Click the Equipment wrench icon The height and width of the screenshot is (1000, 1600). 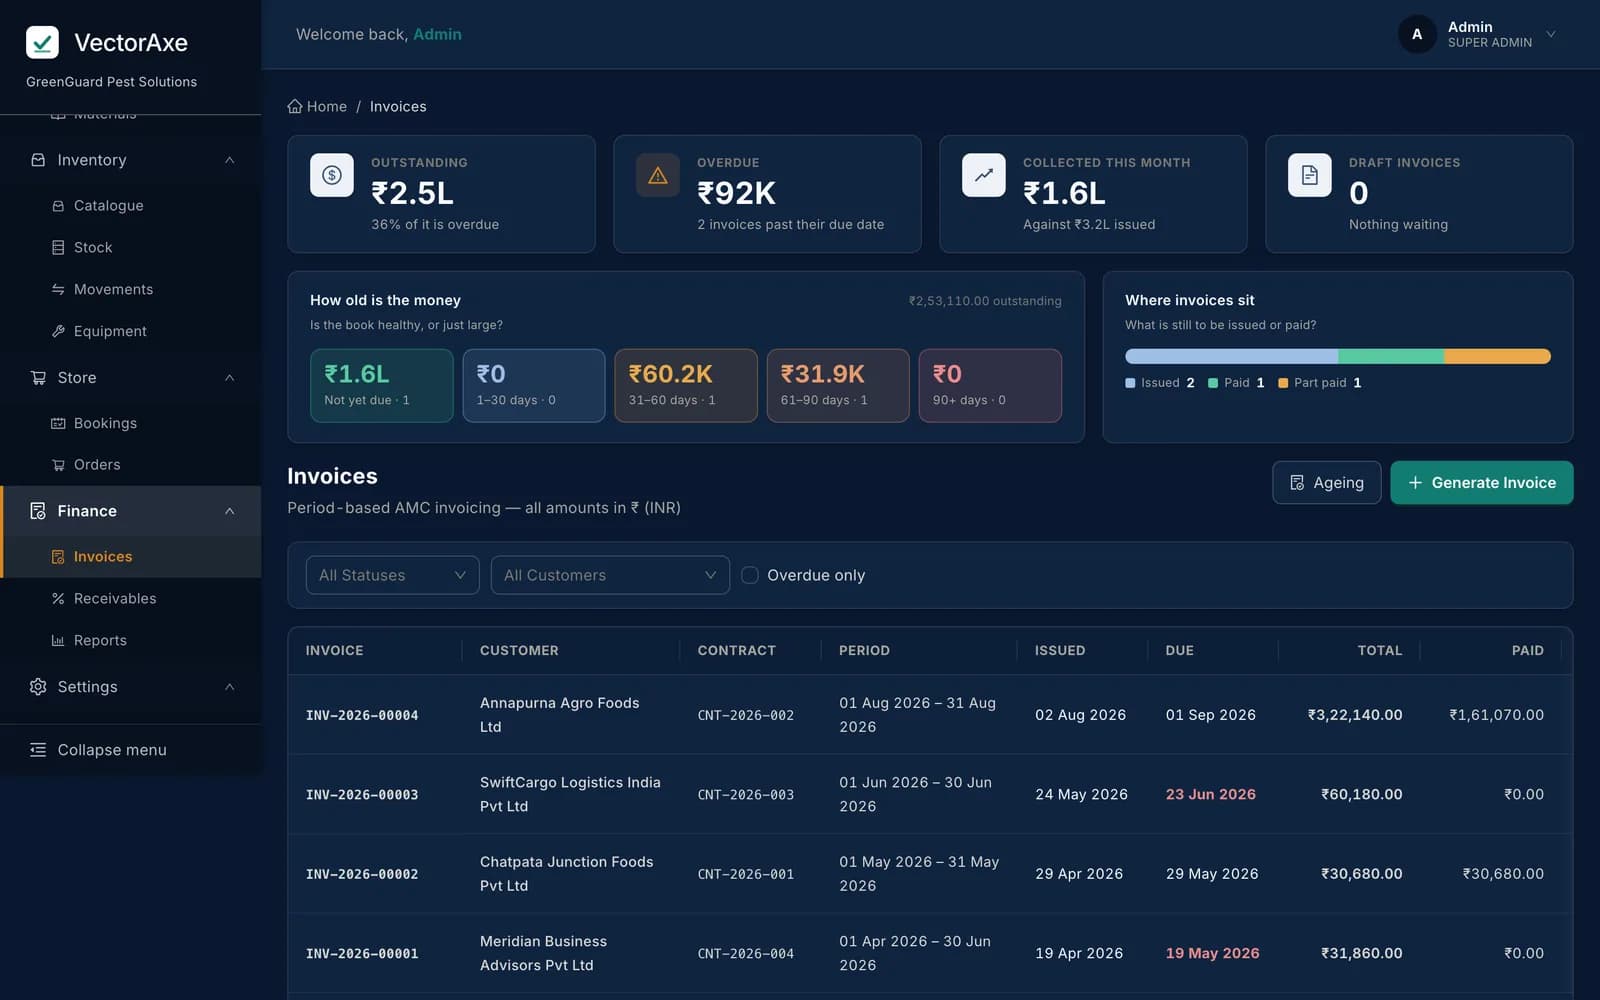tap(58, 331)
